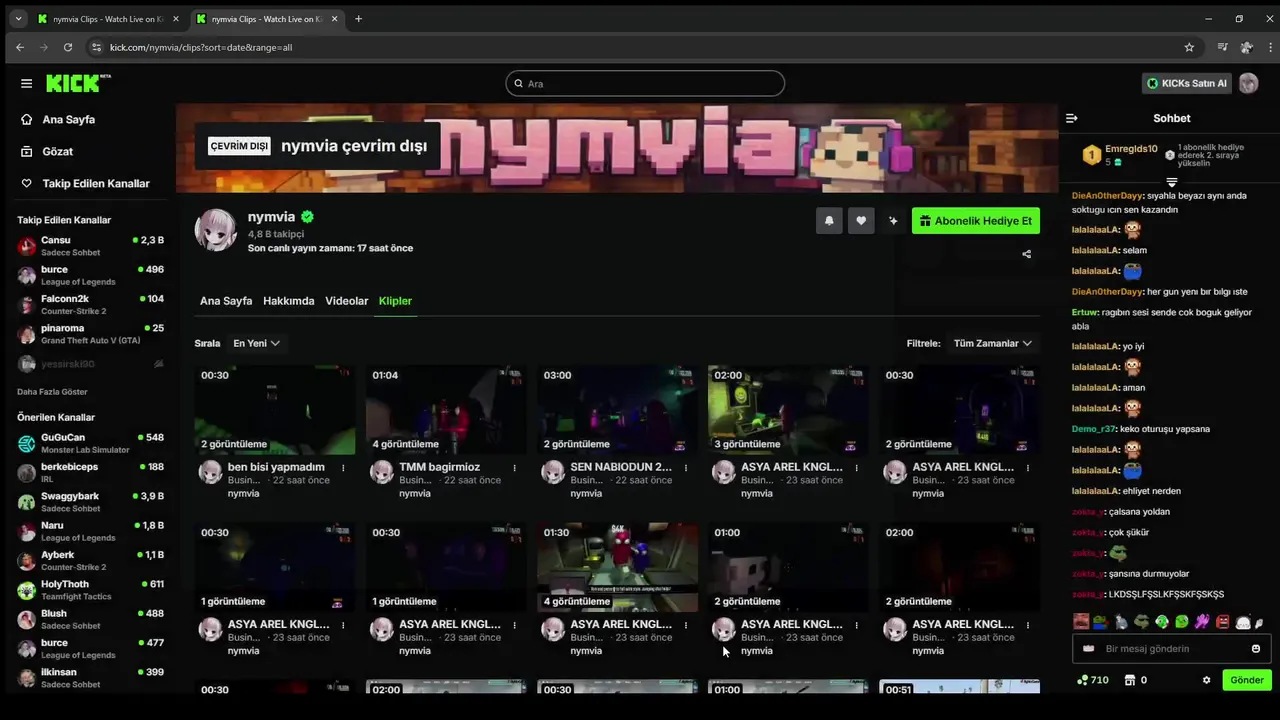The image size is (1280, 720).
Task: Switch to the 'Videolar' tab
Action: coord(347,301)
